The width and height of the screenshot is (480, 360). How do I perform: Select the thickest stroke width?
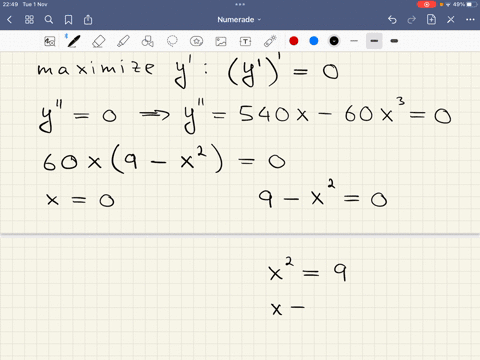(x=394, y=41)
